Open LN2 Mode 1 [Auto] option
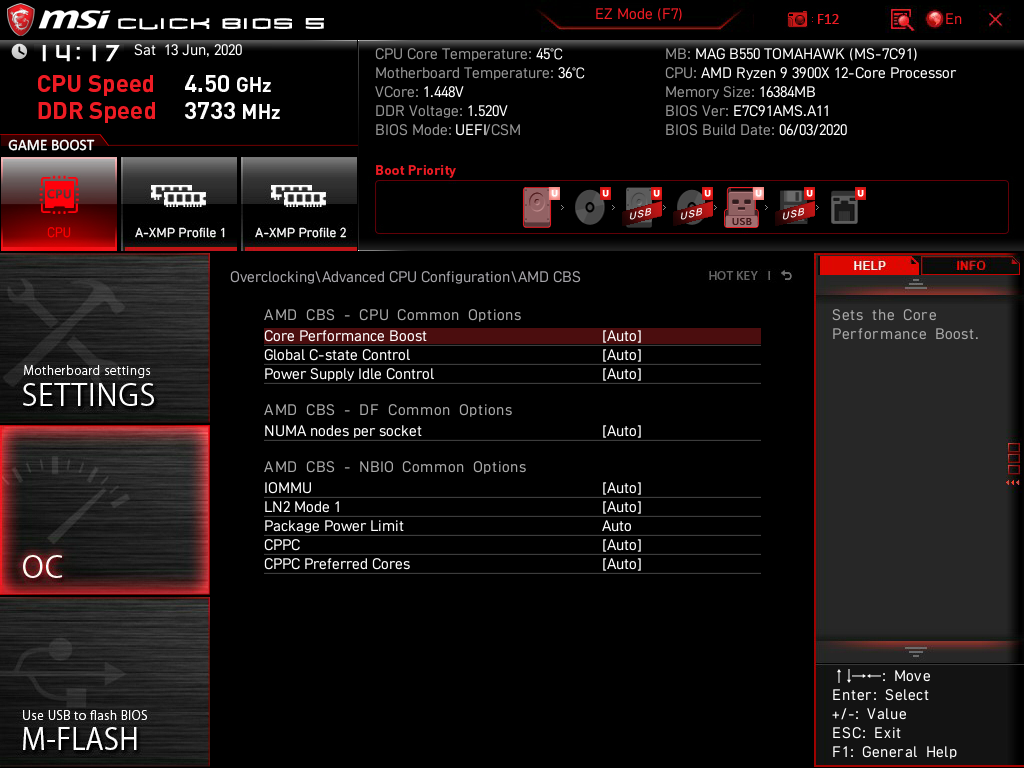Image resolution: width=1024 pixels, height=768 pixels. [512, 507]
